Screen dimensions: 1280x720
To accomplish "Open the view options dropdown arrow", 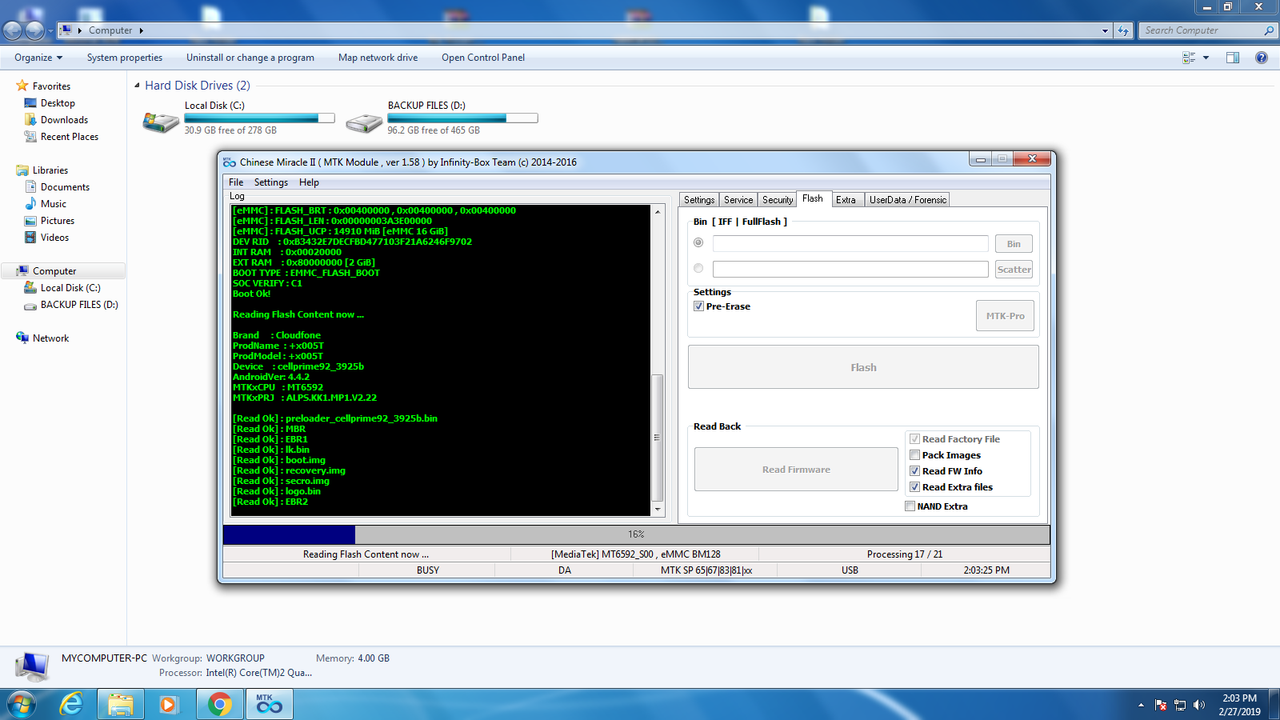I will [x=1206, y=58].
